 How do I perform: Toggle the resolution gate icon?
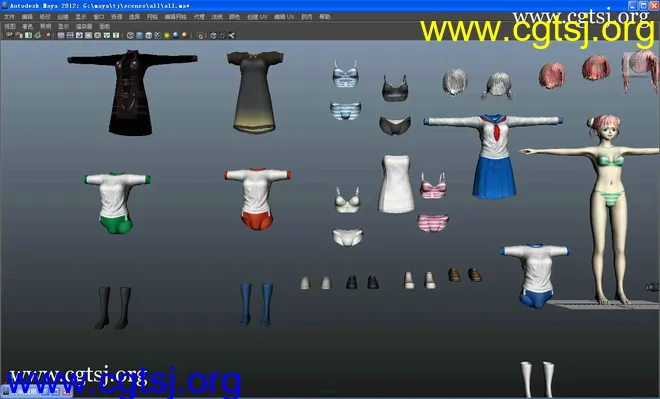click(79, 35)
